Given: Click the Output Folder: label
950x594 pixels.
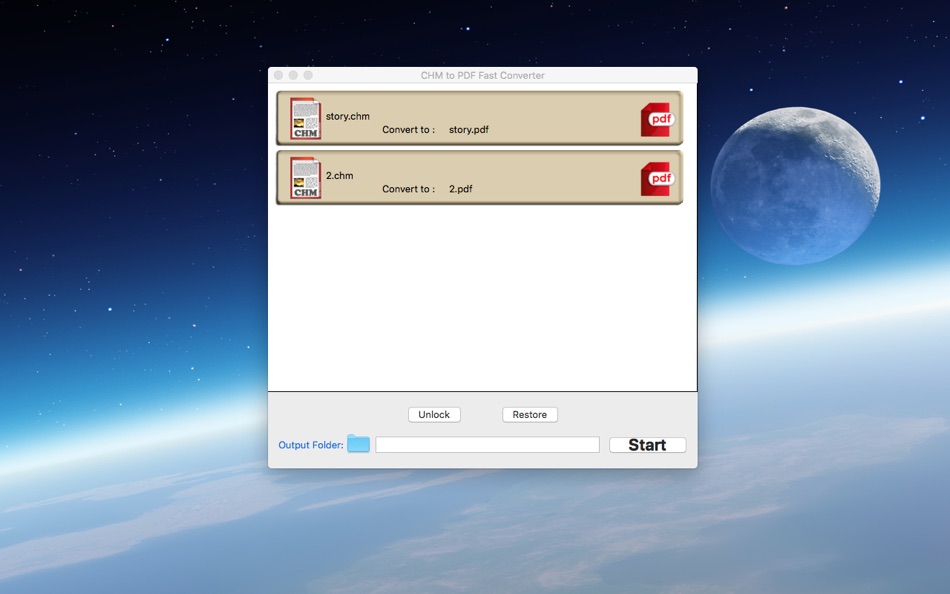Looking at the screenshot, I should [311, 445].
